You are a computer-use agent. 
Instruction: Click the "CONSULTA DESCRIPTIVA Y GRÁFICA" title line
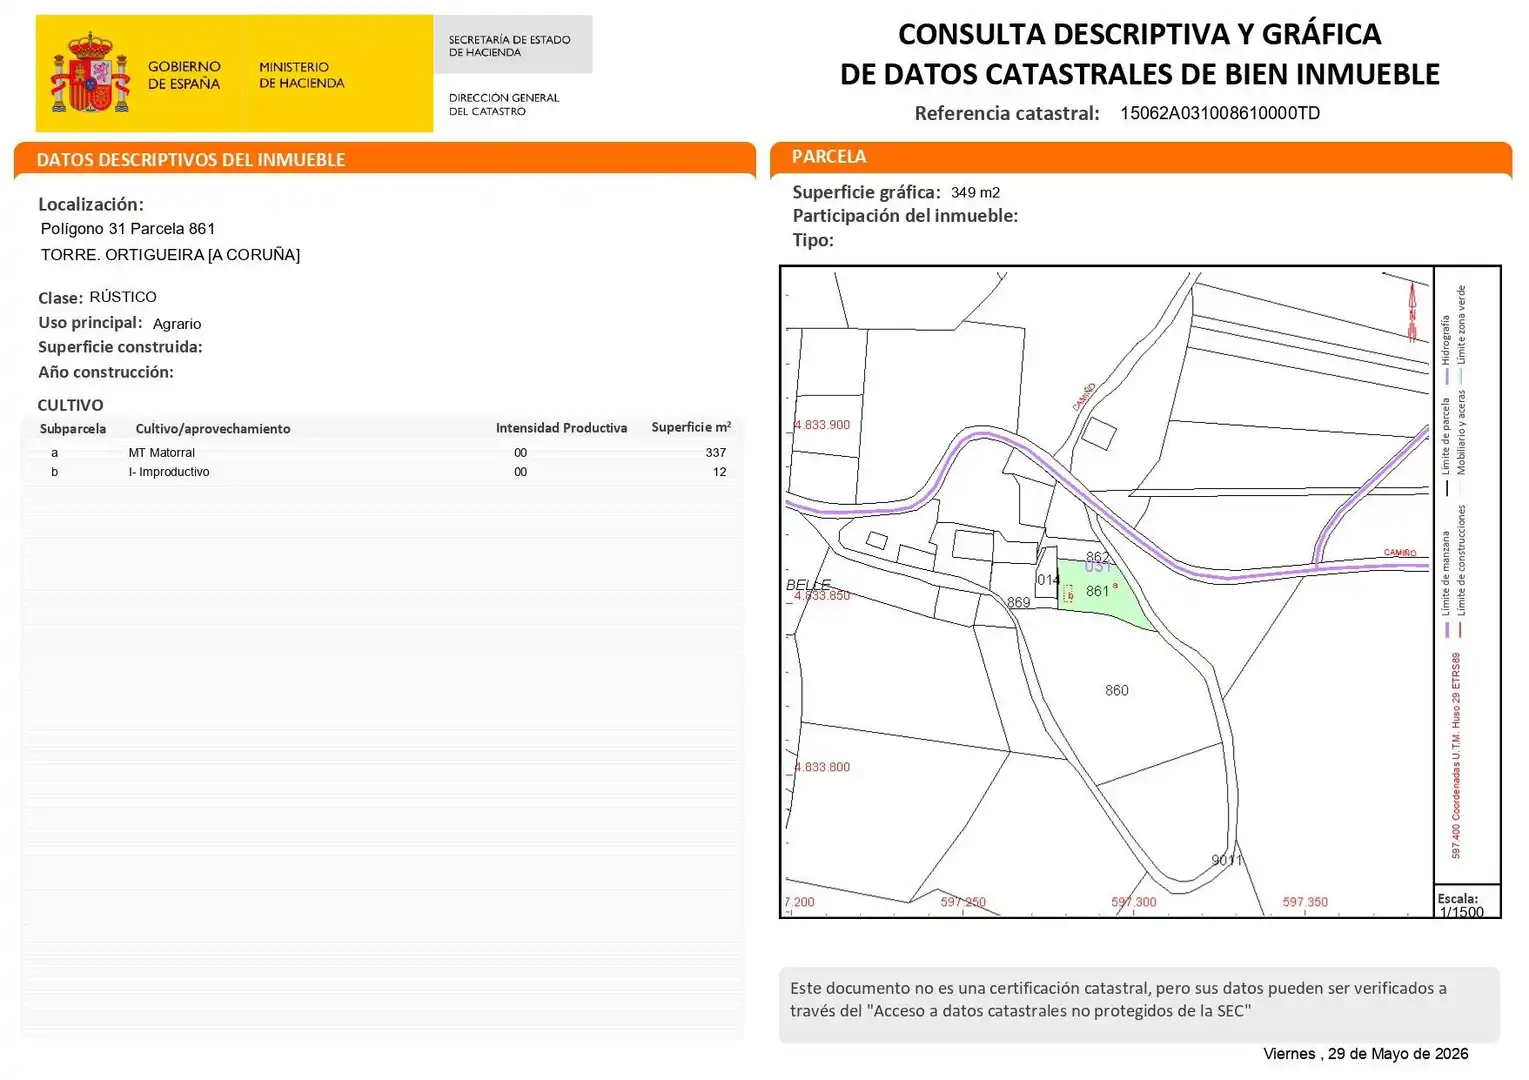(x=1139, y=34)
